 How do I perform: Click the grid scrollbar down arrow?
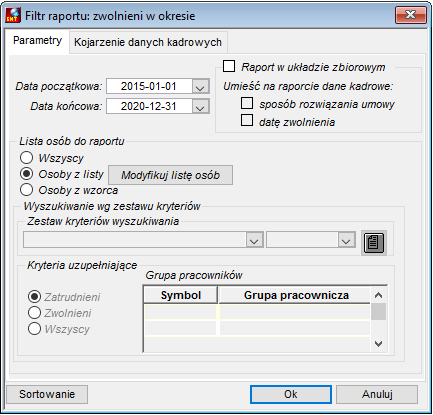tap(378, 343)
